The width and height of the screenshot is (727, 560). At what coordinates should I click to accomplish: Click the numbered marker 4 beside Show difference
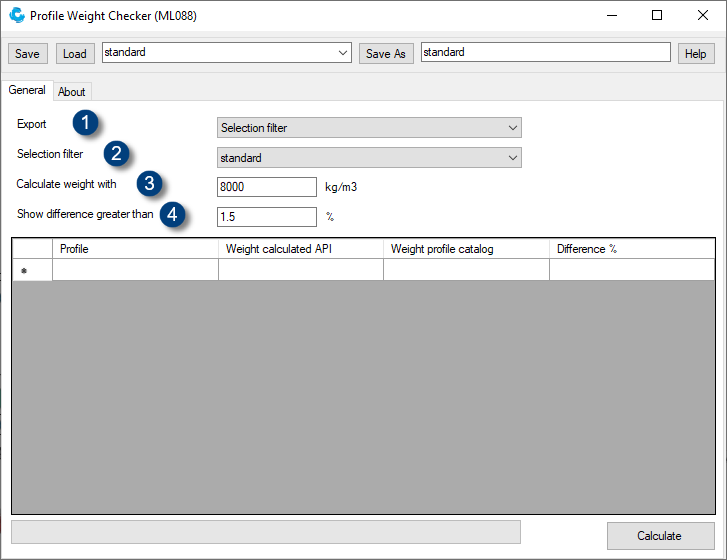[174, 214]
